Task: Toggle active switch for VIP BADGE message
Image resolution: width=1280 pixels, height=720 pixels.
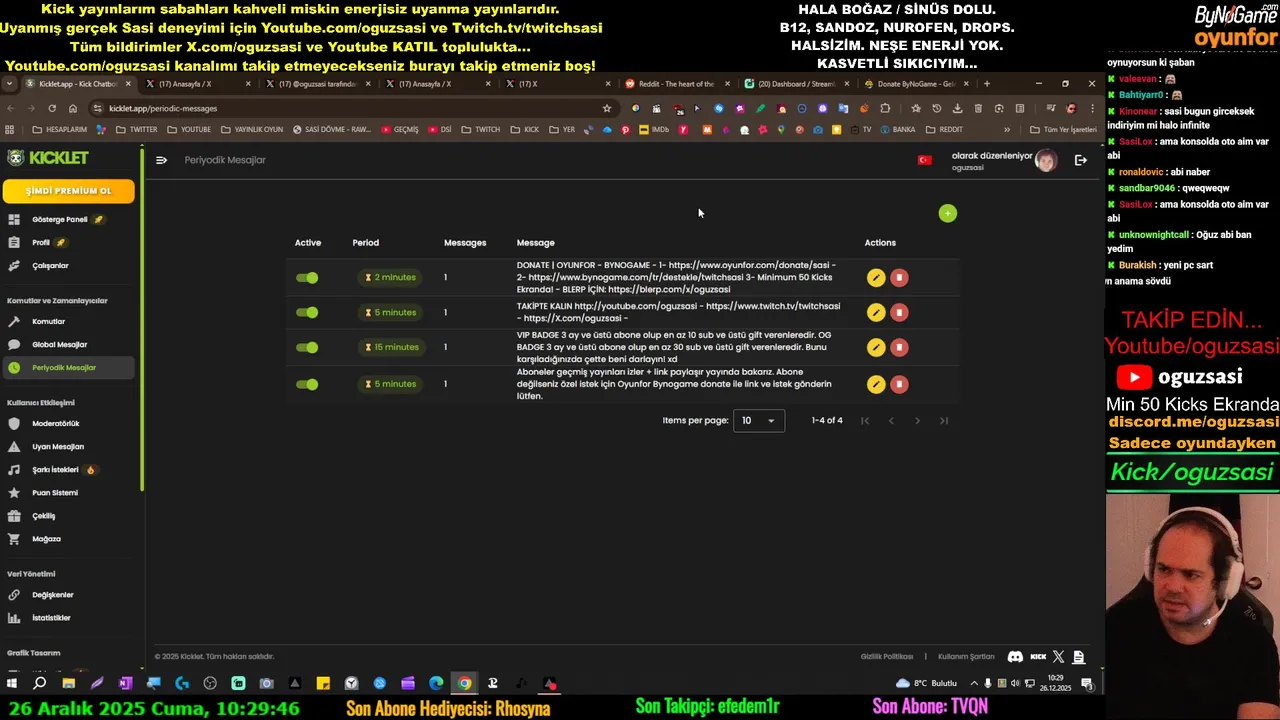Action: tap(307, 348)
